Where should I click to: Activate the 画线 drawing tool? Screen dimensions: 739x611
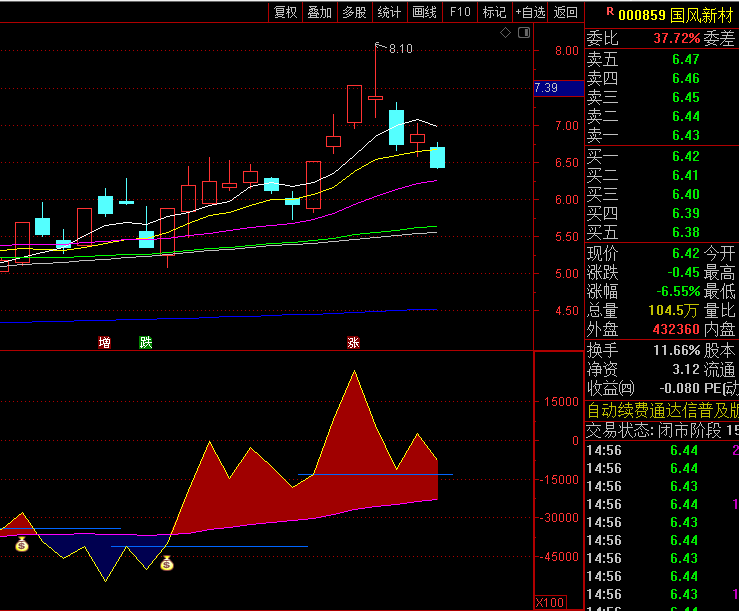pyautogui.click(x=425, y=12)
